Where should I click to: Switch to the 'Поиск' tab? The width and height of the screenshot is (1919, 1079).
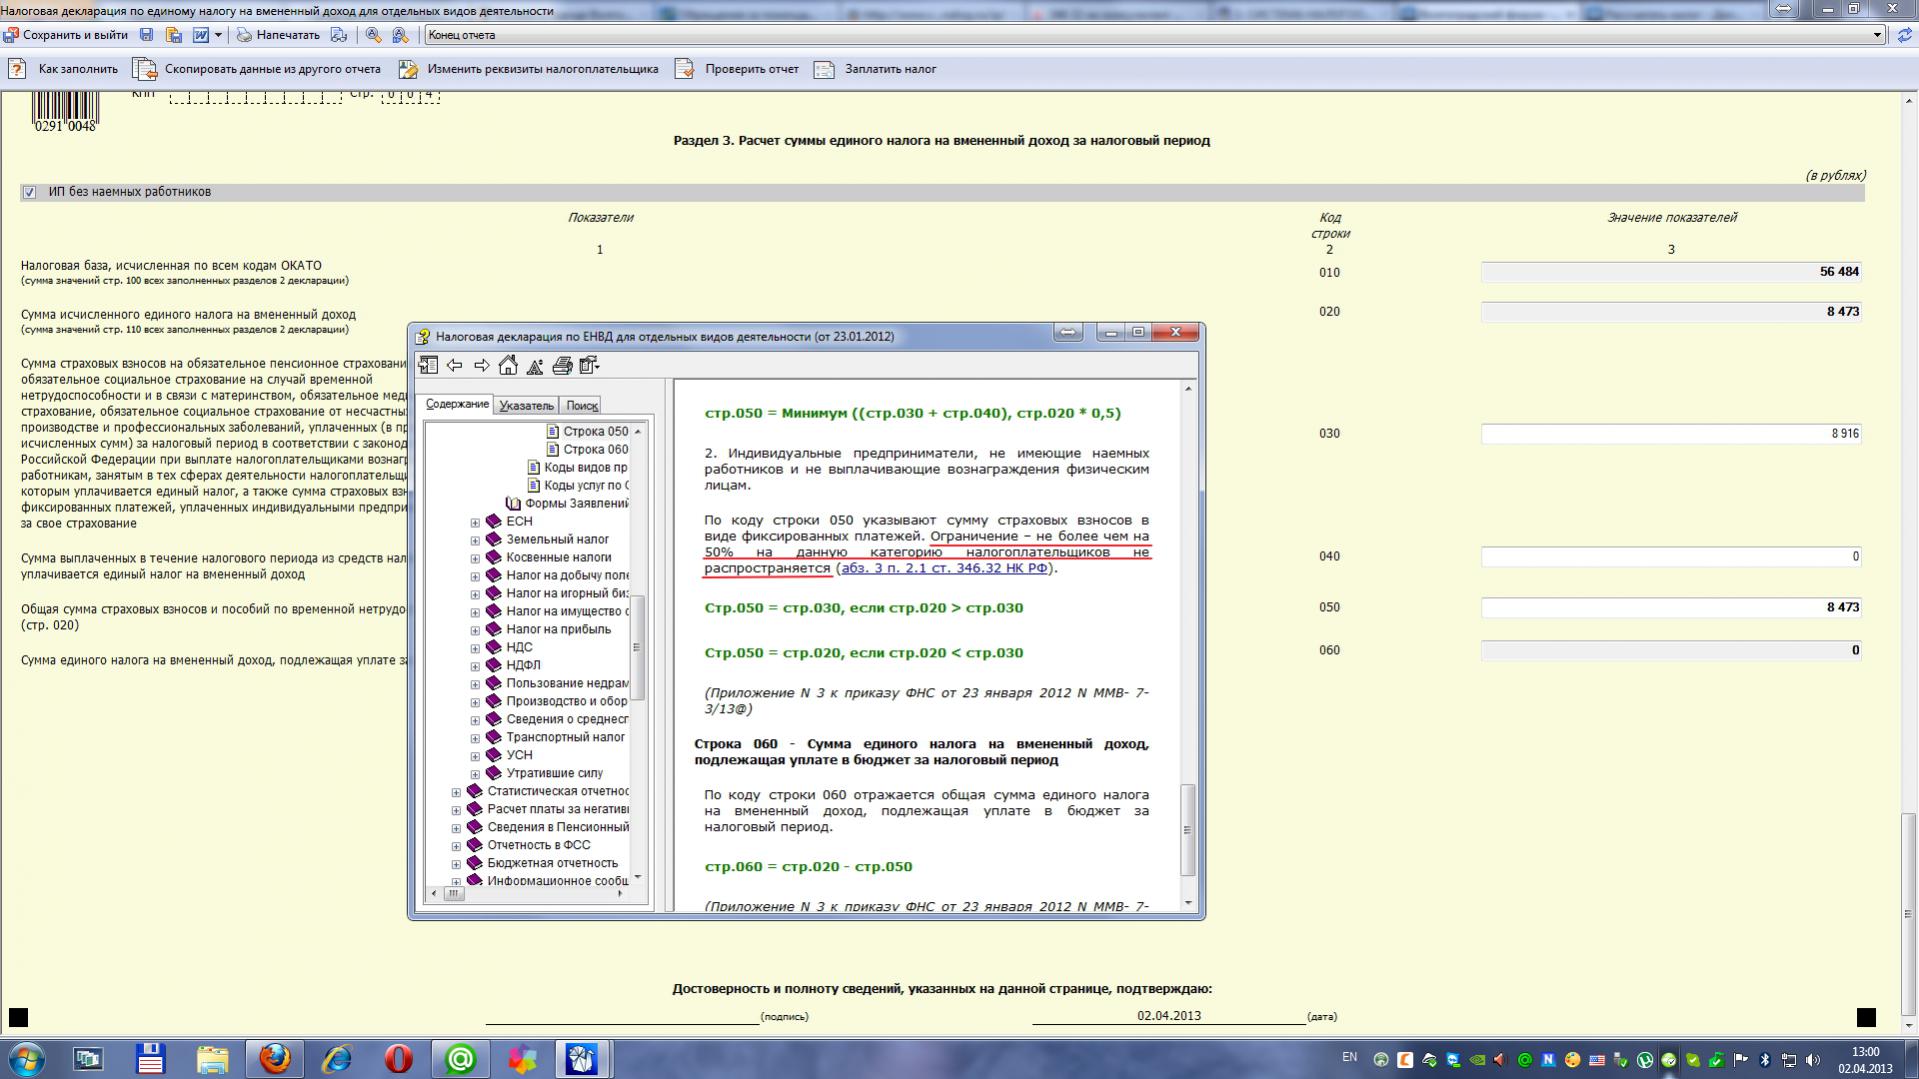[581, 405]
